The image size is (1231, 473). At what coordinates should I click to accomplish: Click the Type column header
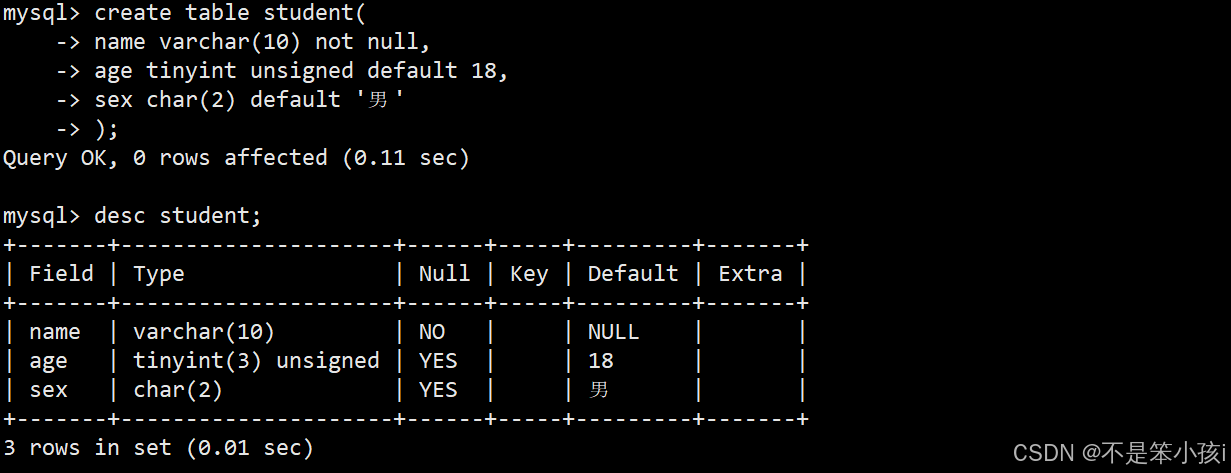[159, 274]
